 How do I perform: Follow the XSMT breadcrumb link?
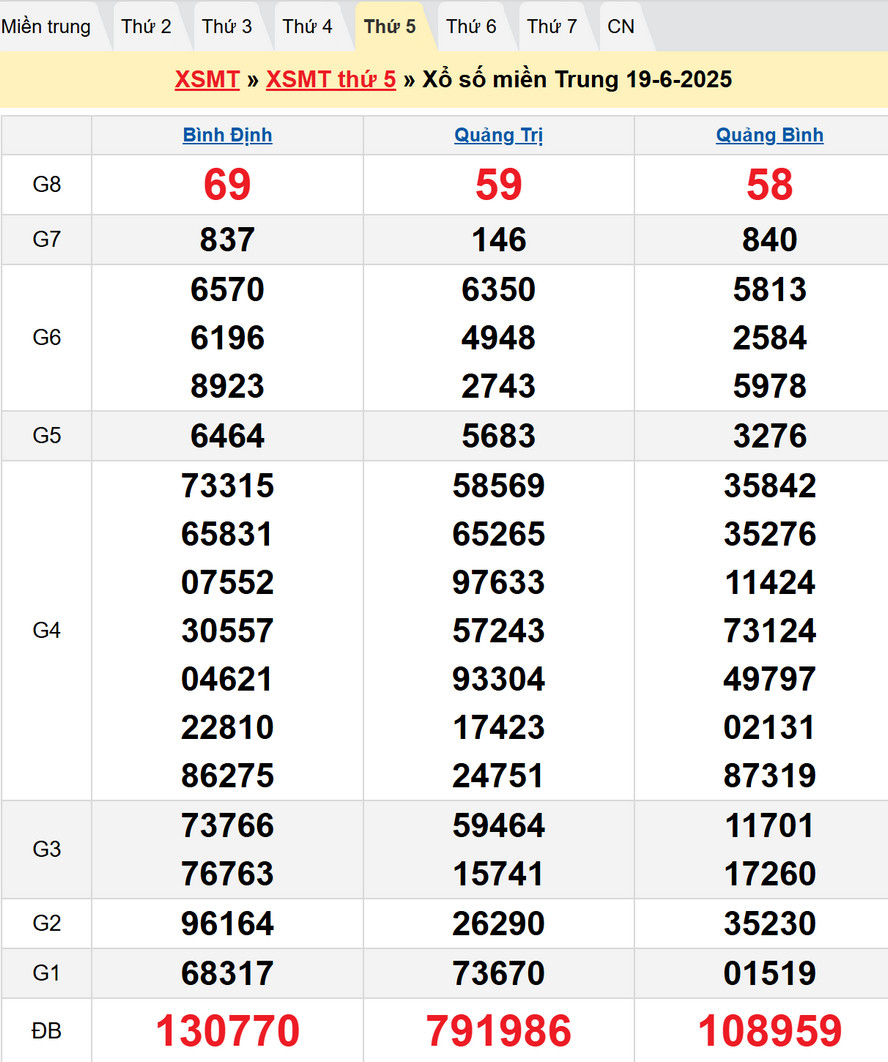tap(207, 80)
